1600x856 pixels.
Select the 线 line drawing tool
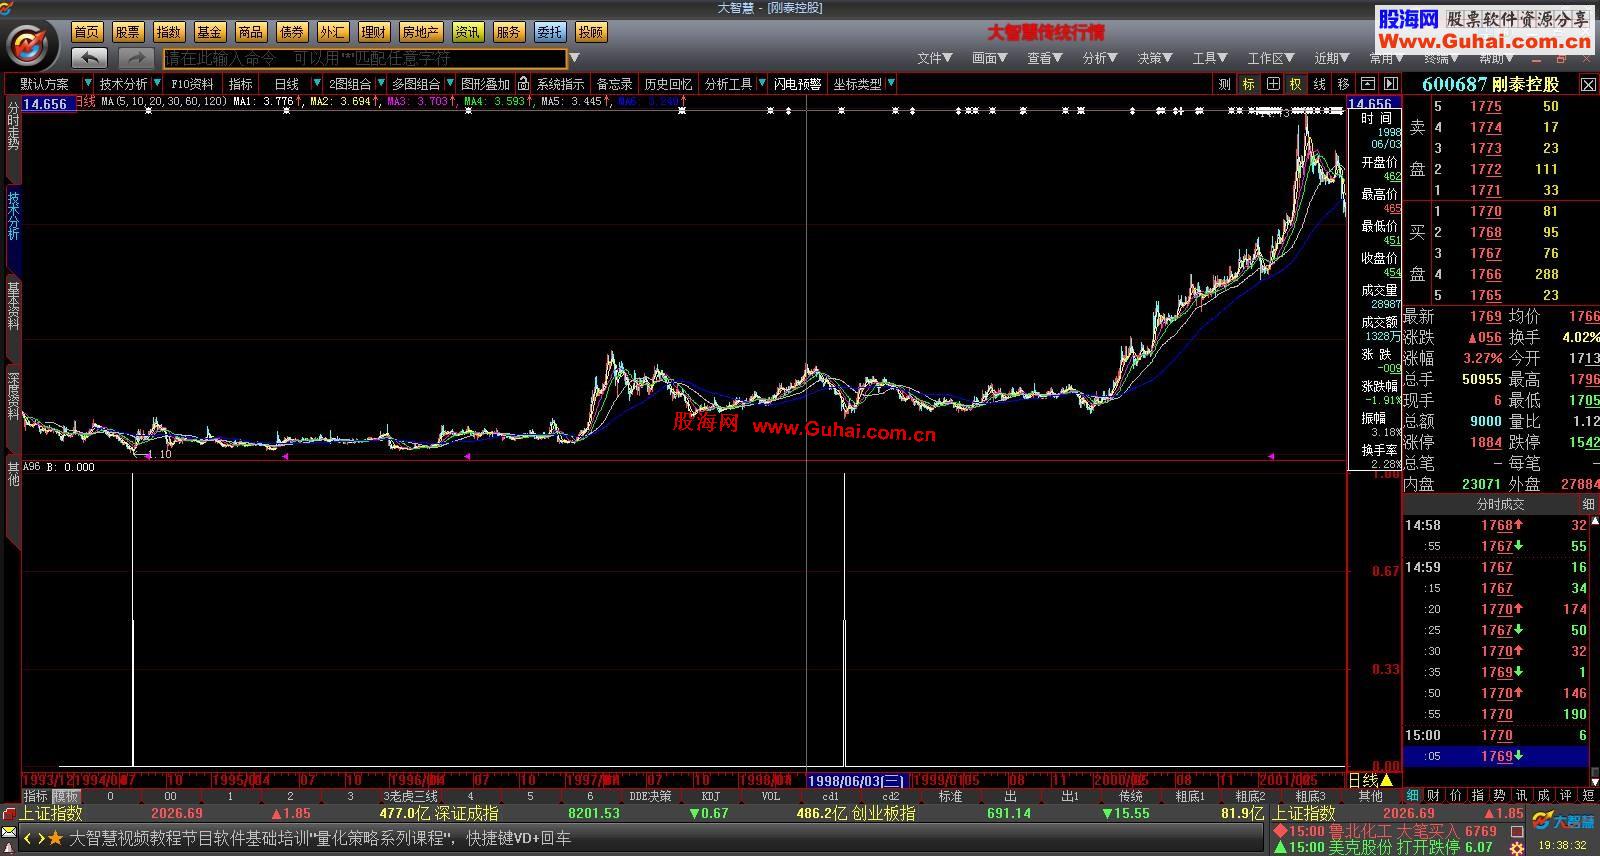pyautogui.click(x=1319, y=84)
